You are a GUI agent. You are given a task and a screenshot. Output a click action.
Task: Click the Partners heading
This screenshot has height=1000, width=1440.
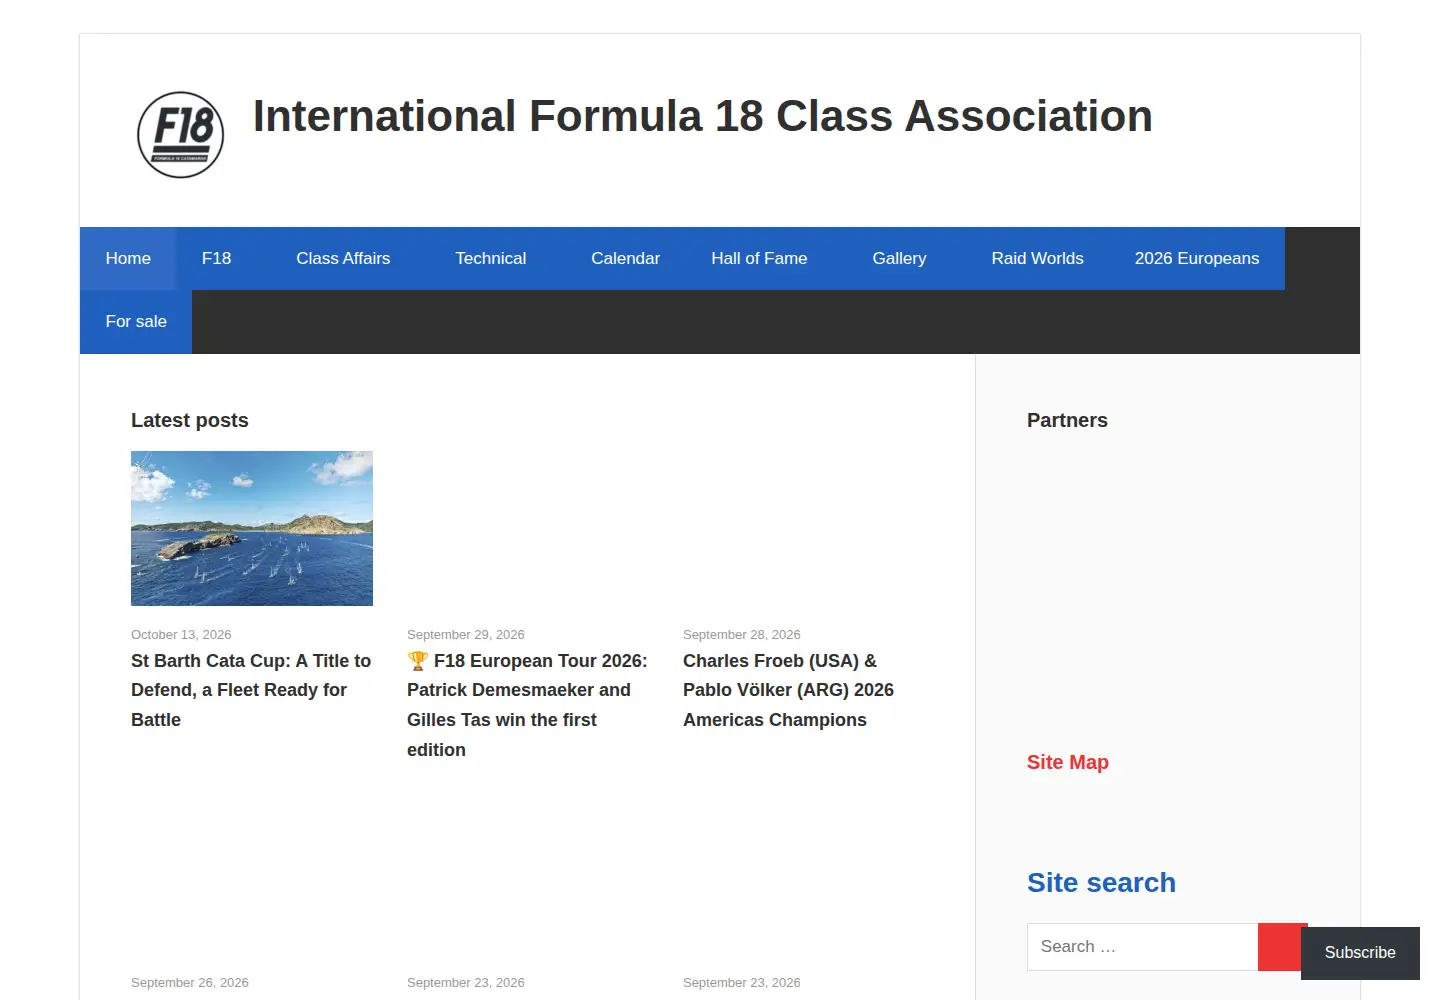[1067, 420]
